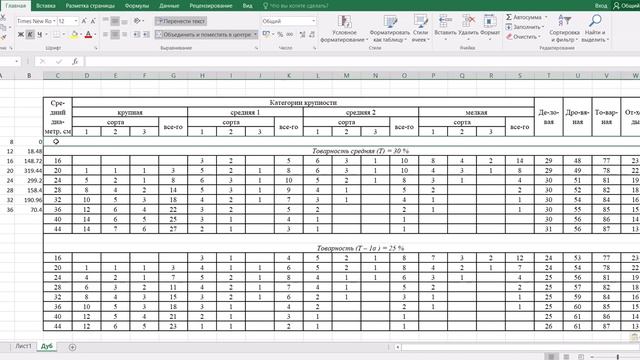Open the Формулы ribbon tab
The image size is (640, 360).
(x=137, y=6)
